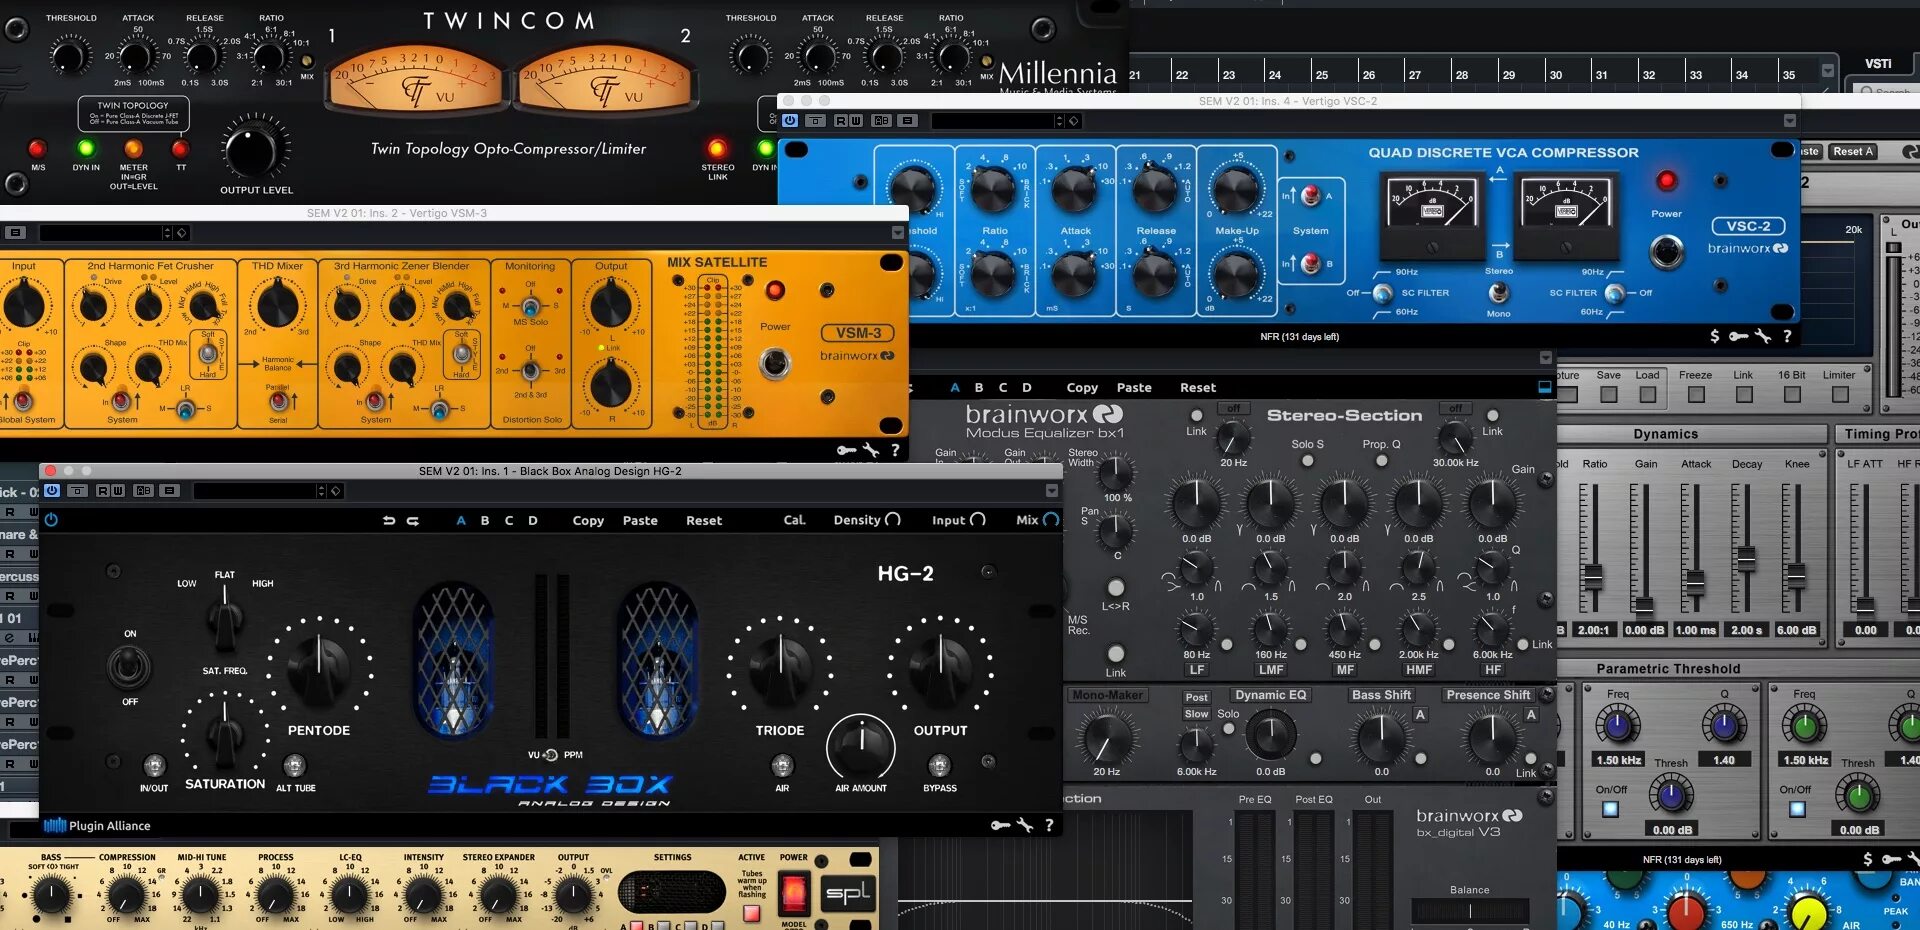The image size is (1920, 930).
Task: Open HG-2 window preset dropdown arrow
Action: [321, 490]
